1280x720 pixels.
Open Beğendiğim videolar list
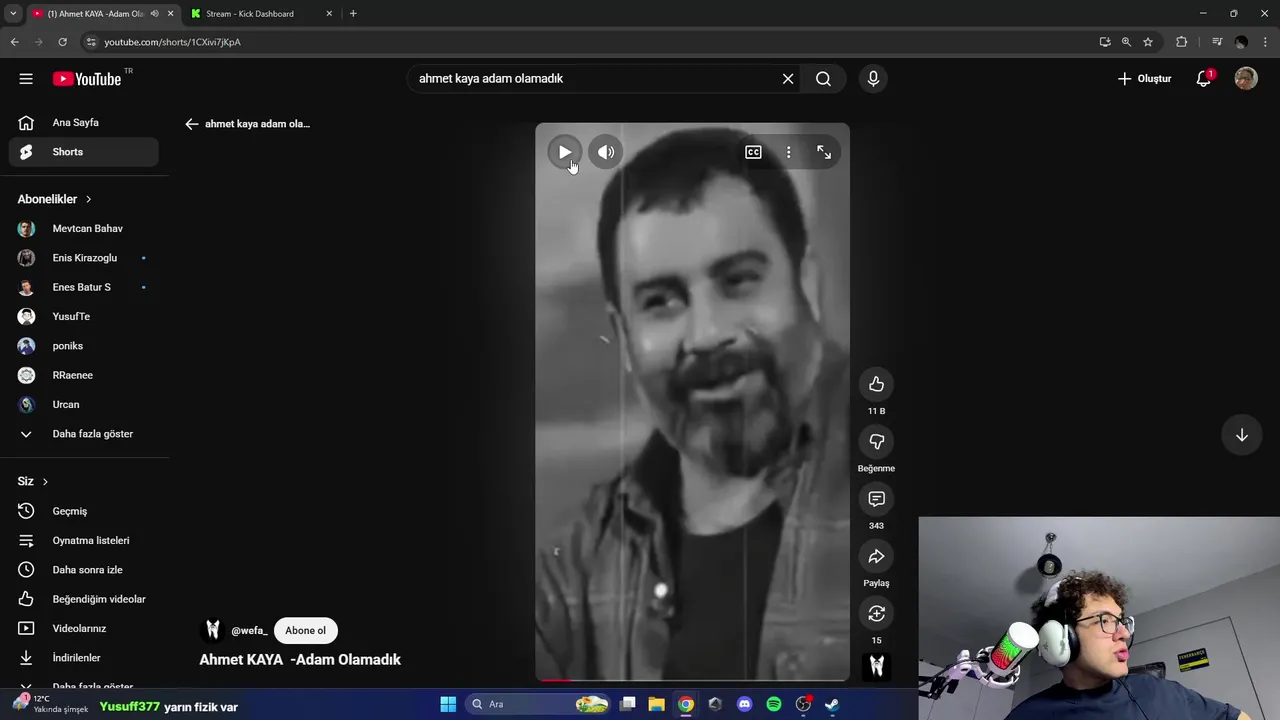(x=84, y=599)
